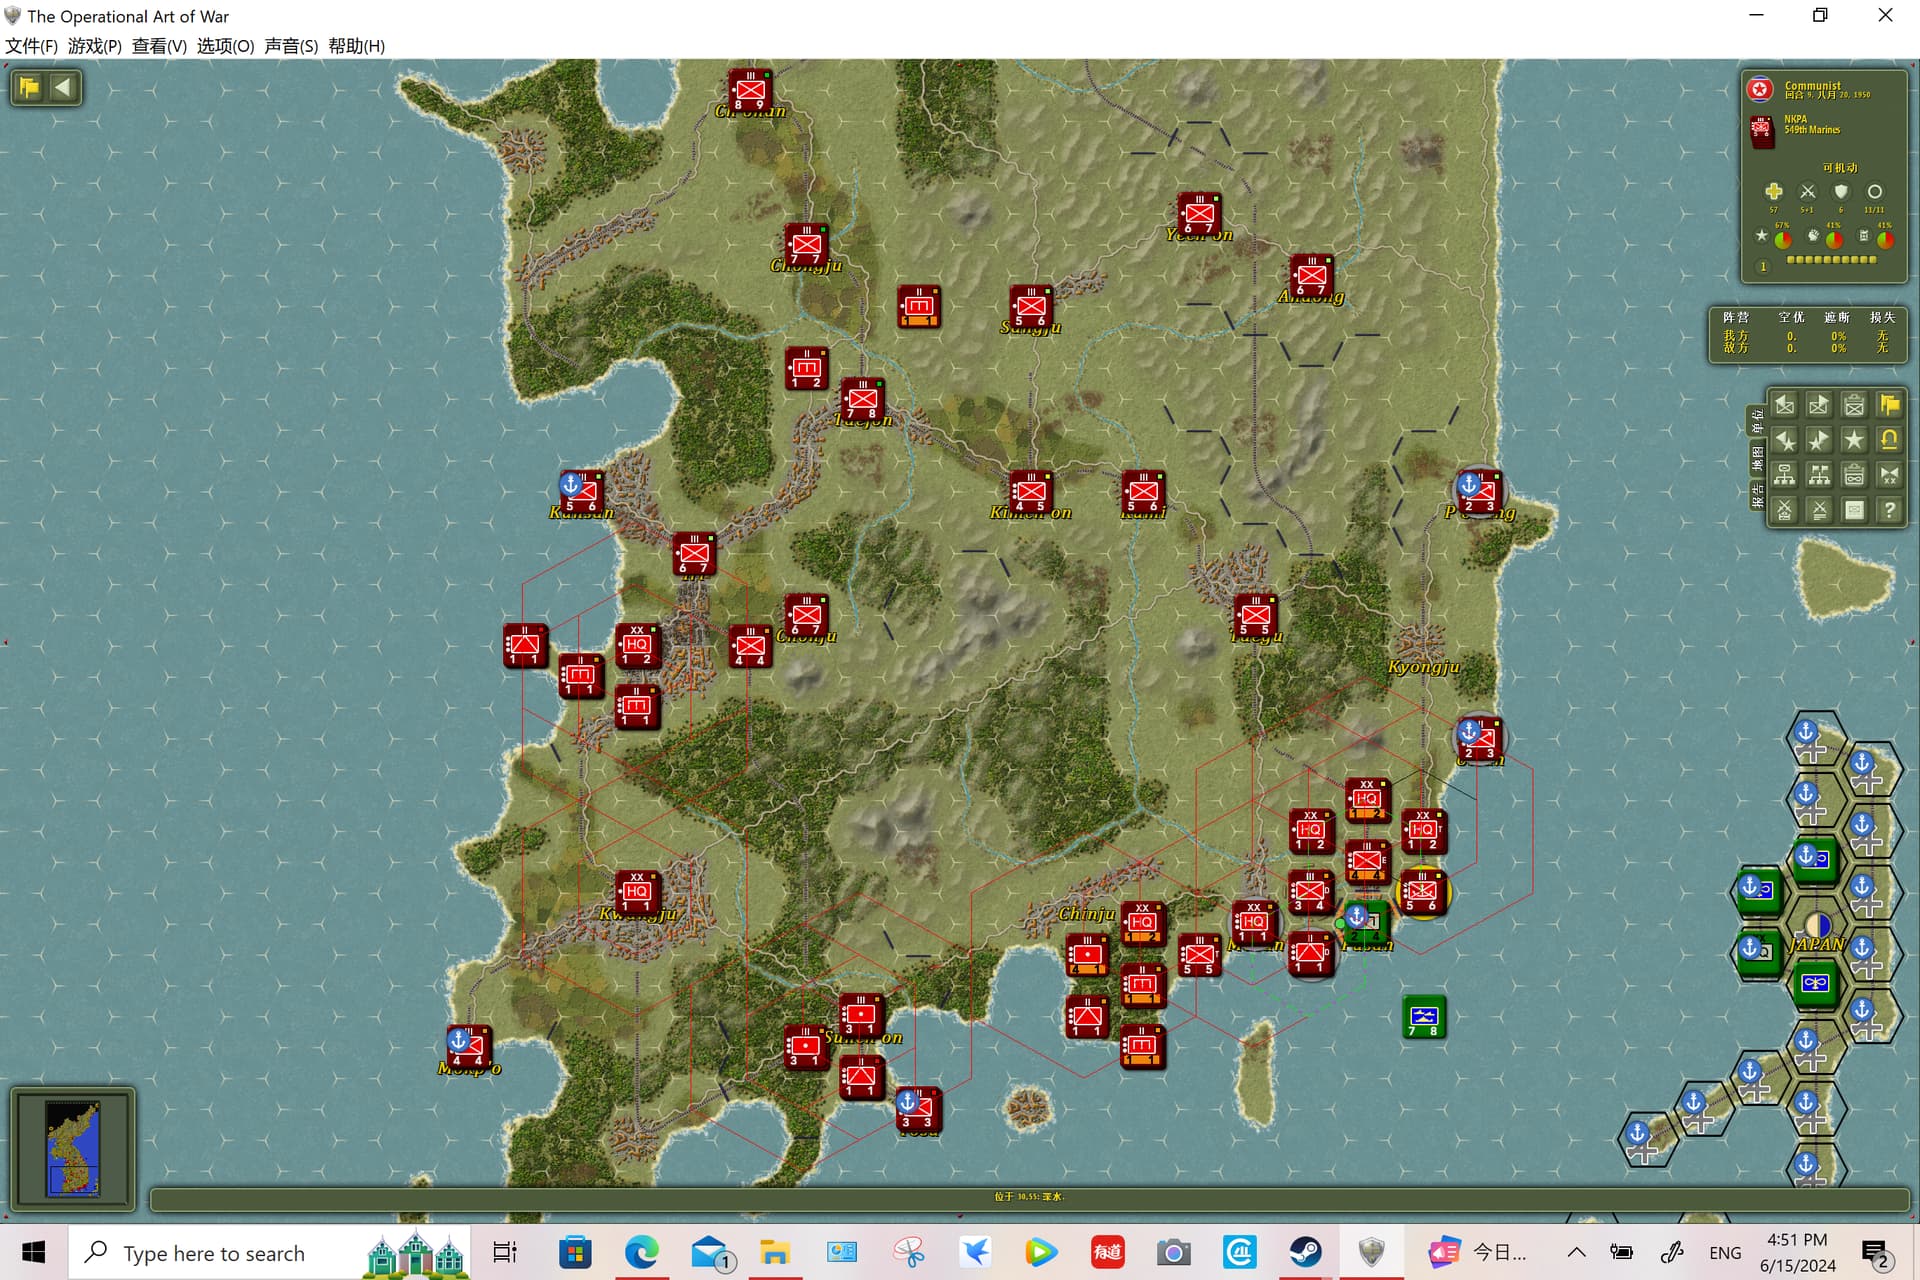The height and width of the screenshot is (1280, 1920).
Task: Select the green naval unit 7-8 at sea
Action: pos(1424,1016)
